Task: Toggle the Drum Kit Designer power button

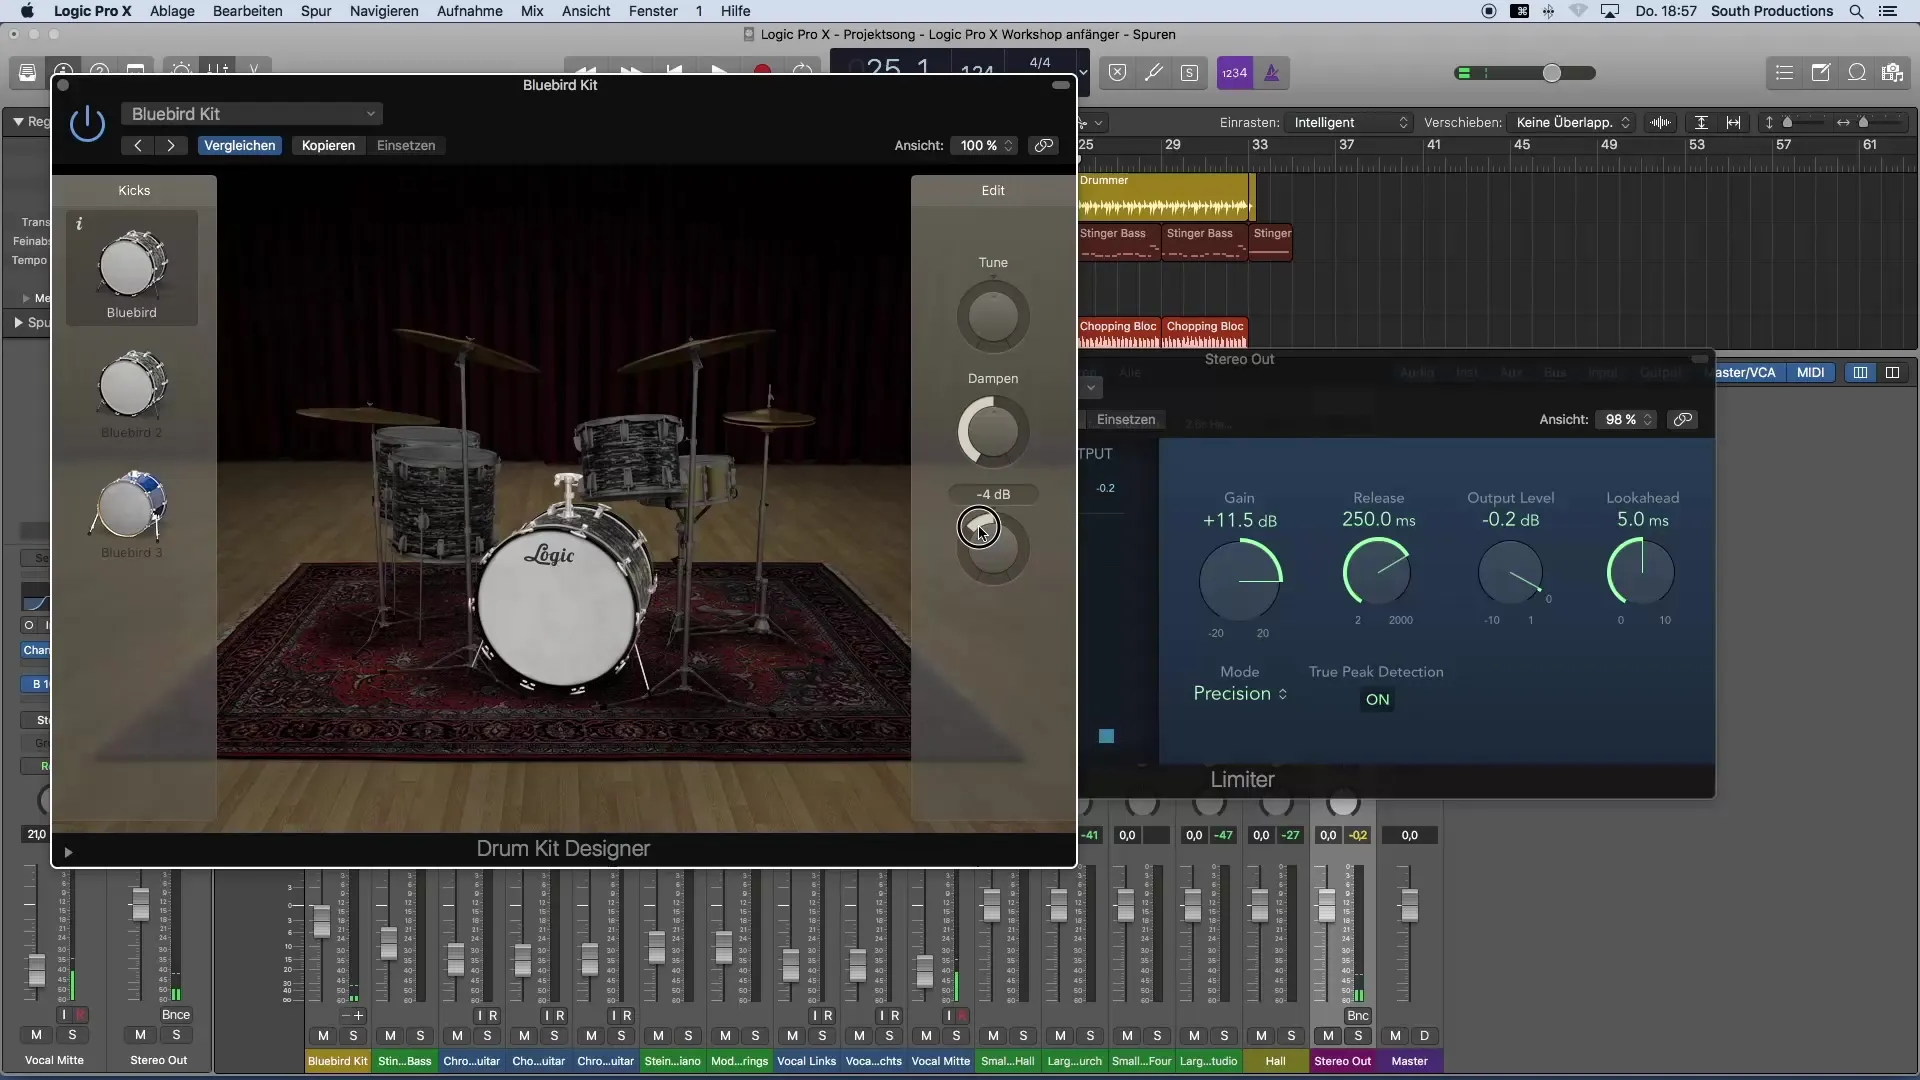Action: pyautogui.click(x=88, y=124)
